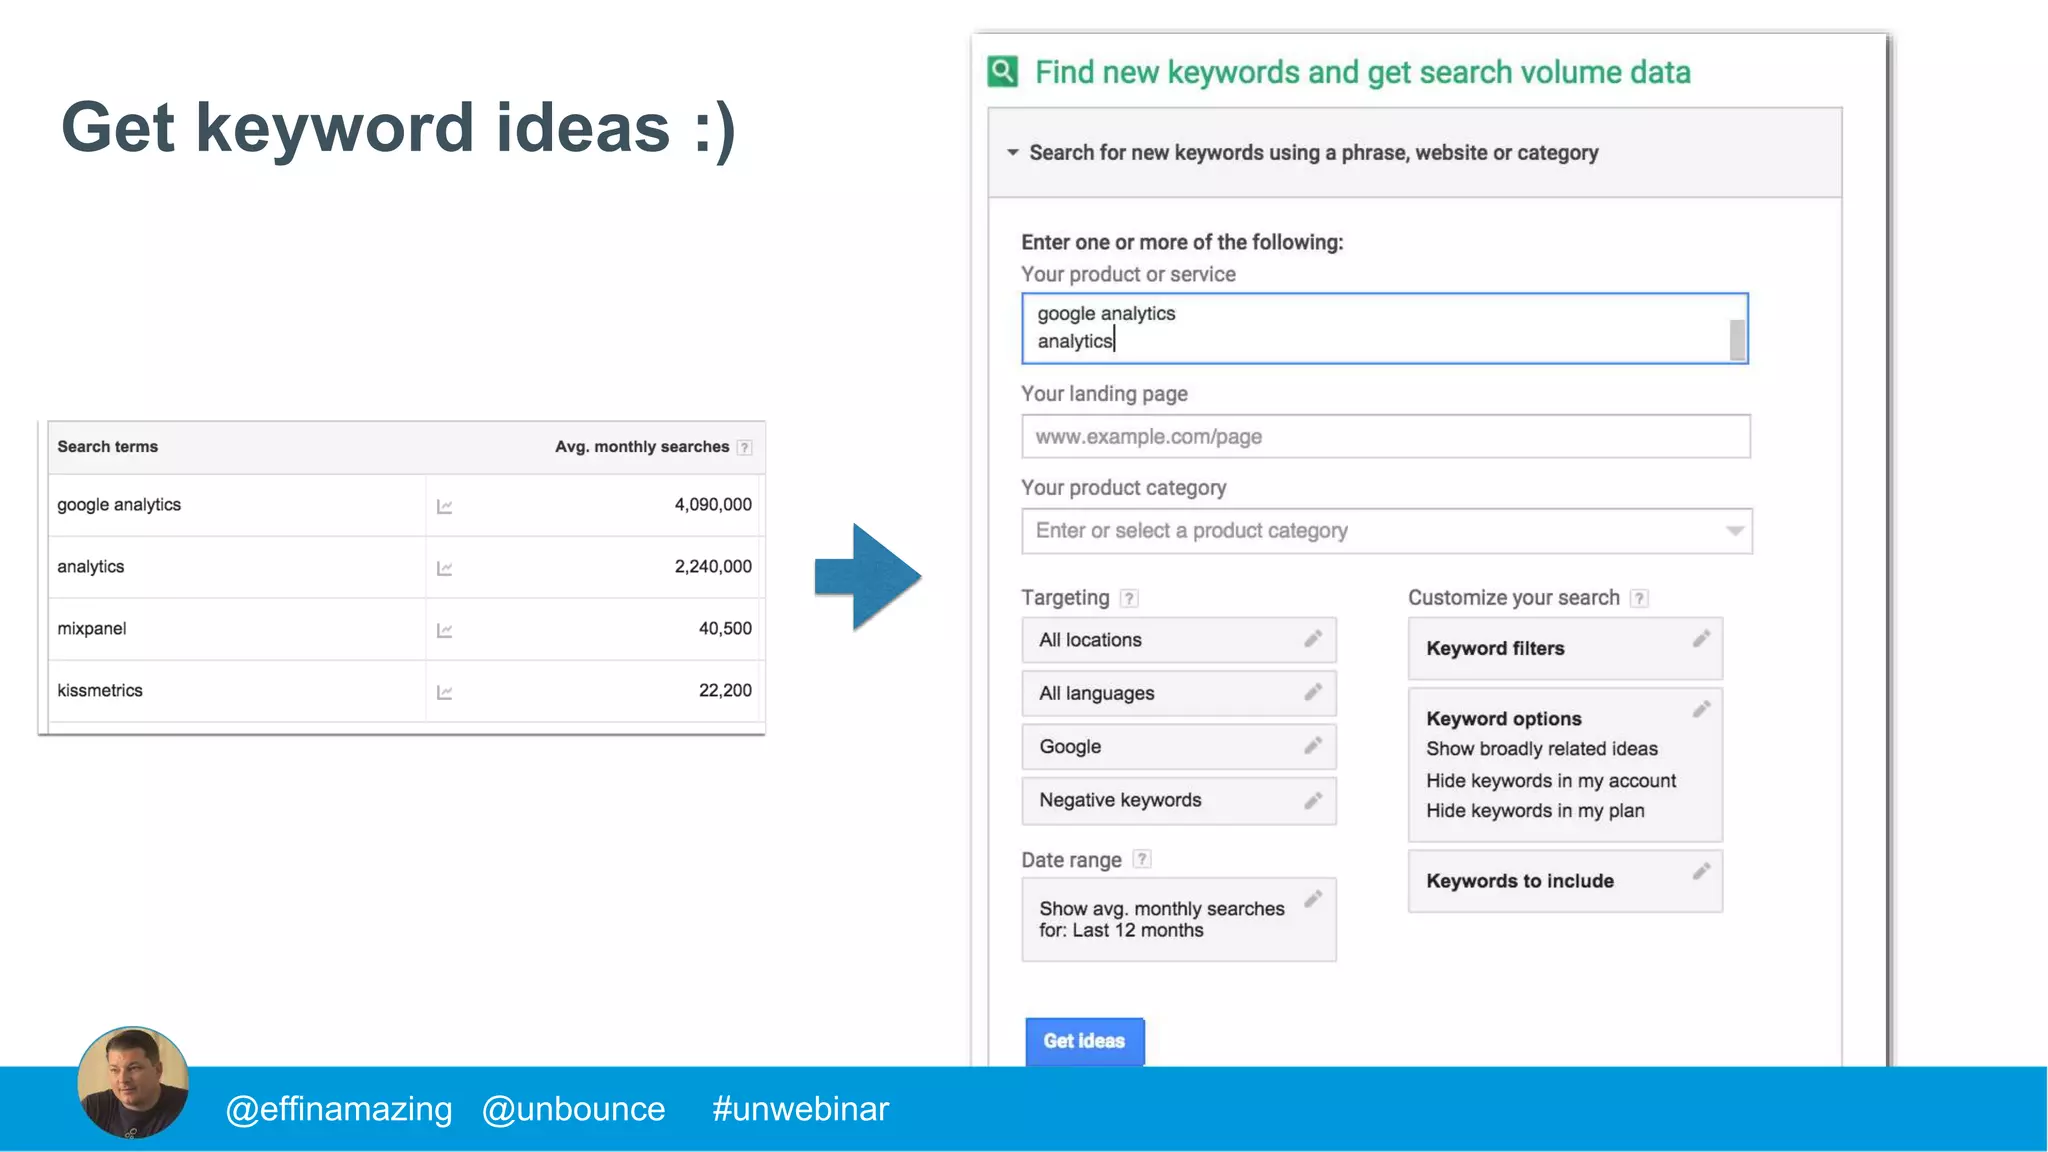Click the Avg. monthly searches column header
Image resolution: width=2048 pixels, height=1152 pixels.
(x=642, y=446)
